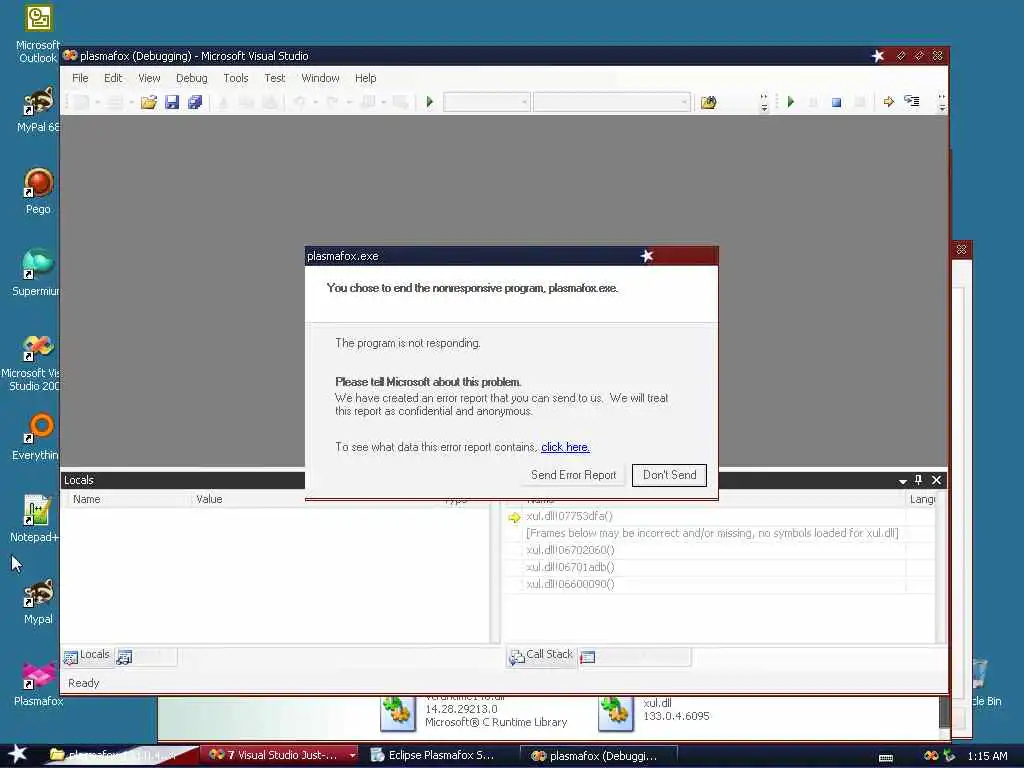Switch to Visual Studio Just-In-Time taskbar group
The height and width of the screenshot is (768, 1024).
(279, 755)
